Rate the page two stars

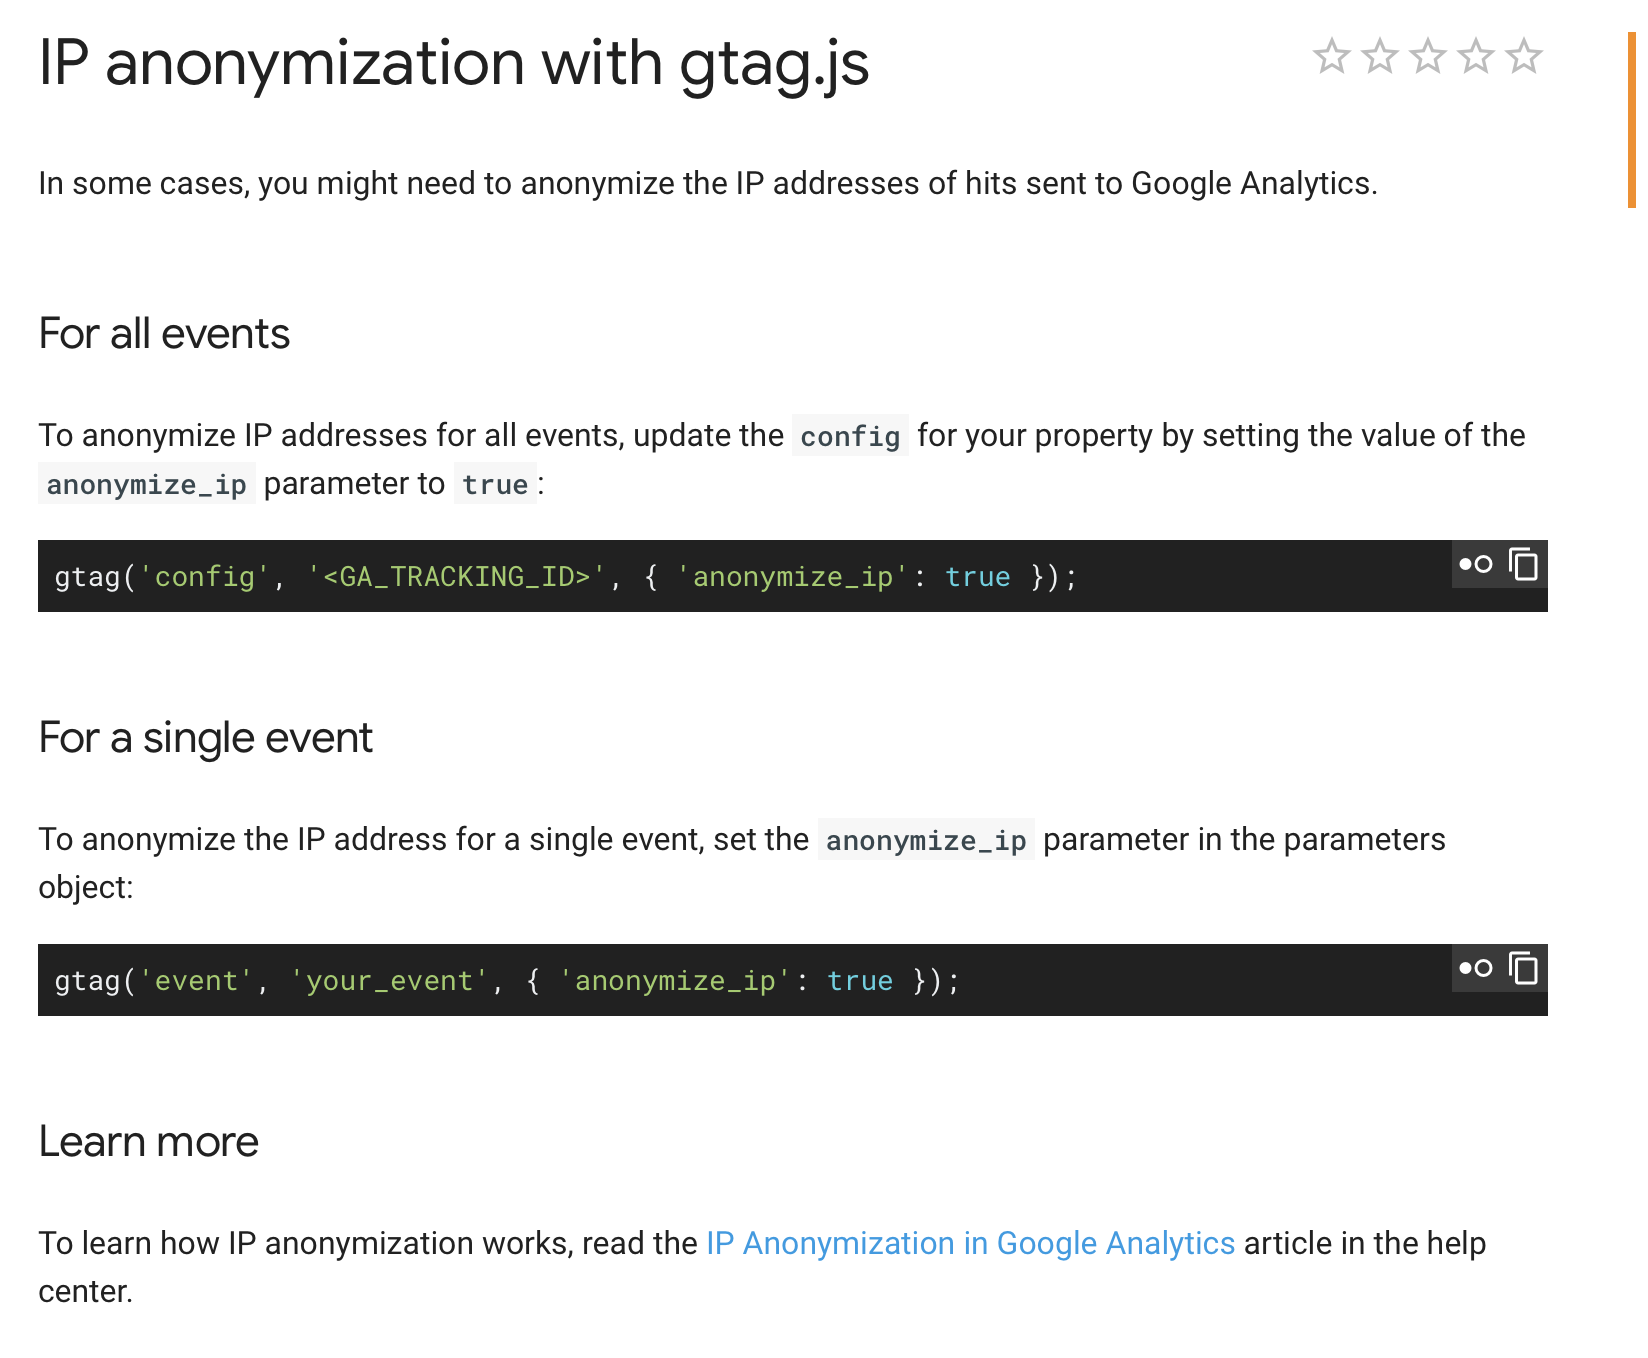1379,56
